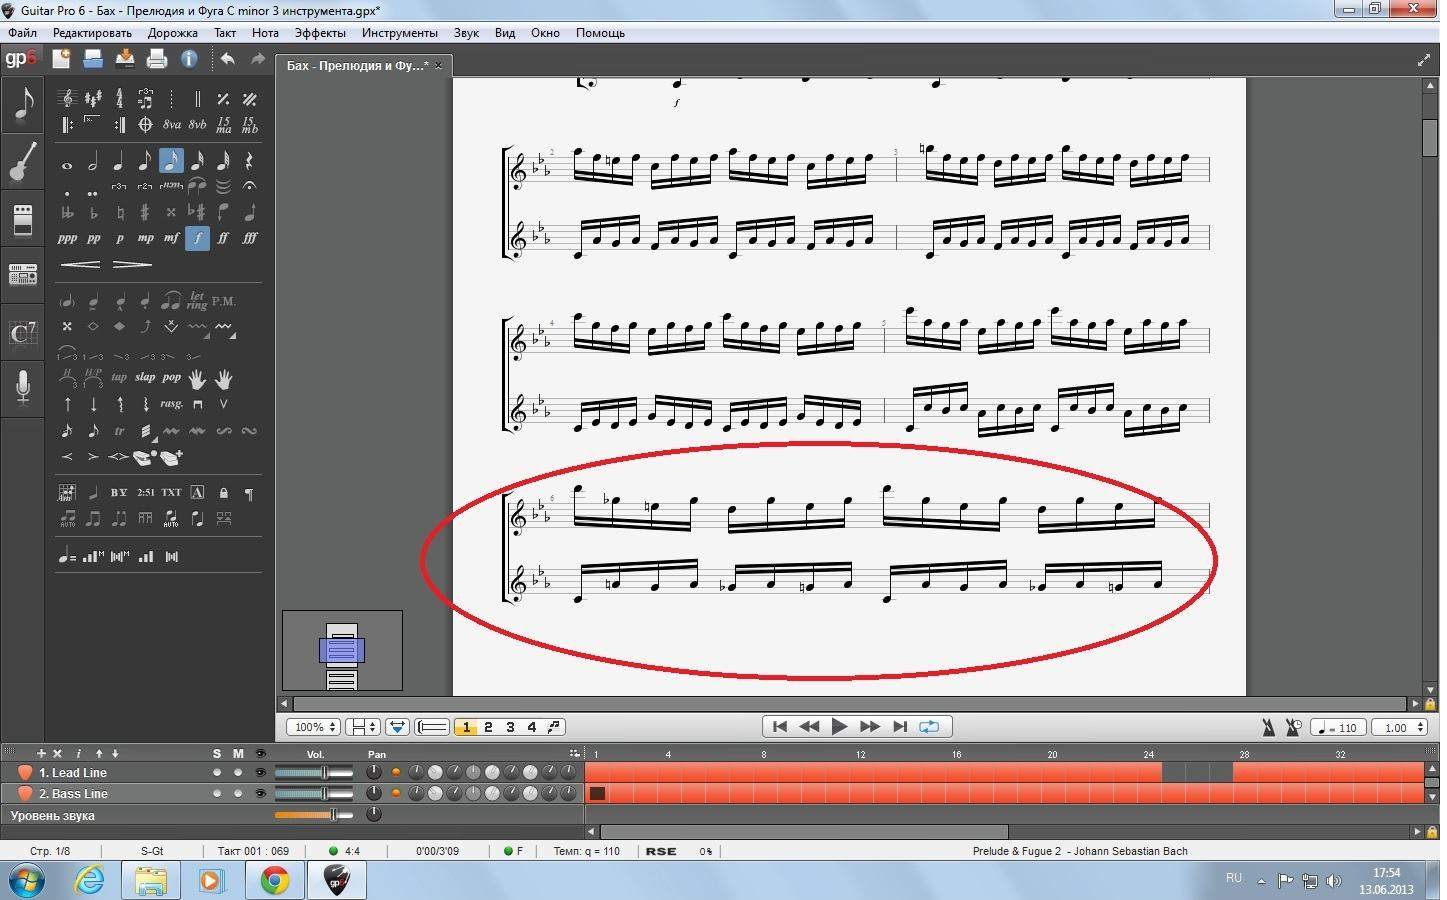Screen dimensions: 1447x900
Task: Open the page layout dropdown
Action: click(x=362, y=727)
